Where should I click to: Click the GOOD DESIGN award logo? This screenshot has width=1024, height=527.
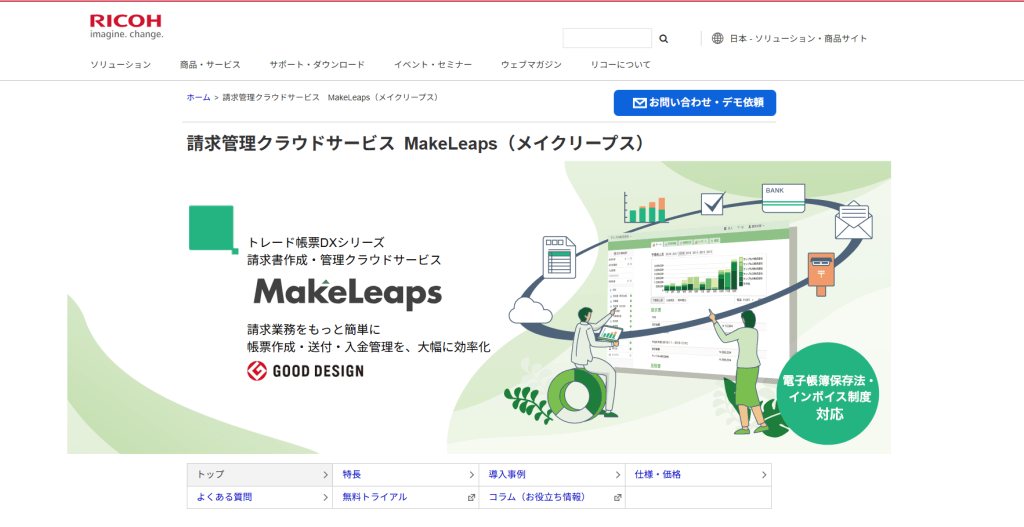pos(305,371)
